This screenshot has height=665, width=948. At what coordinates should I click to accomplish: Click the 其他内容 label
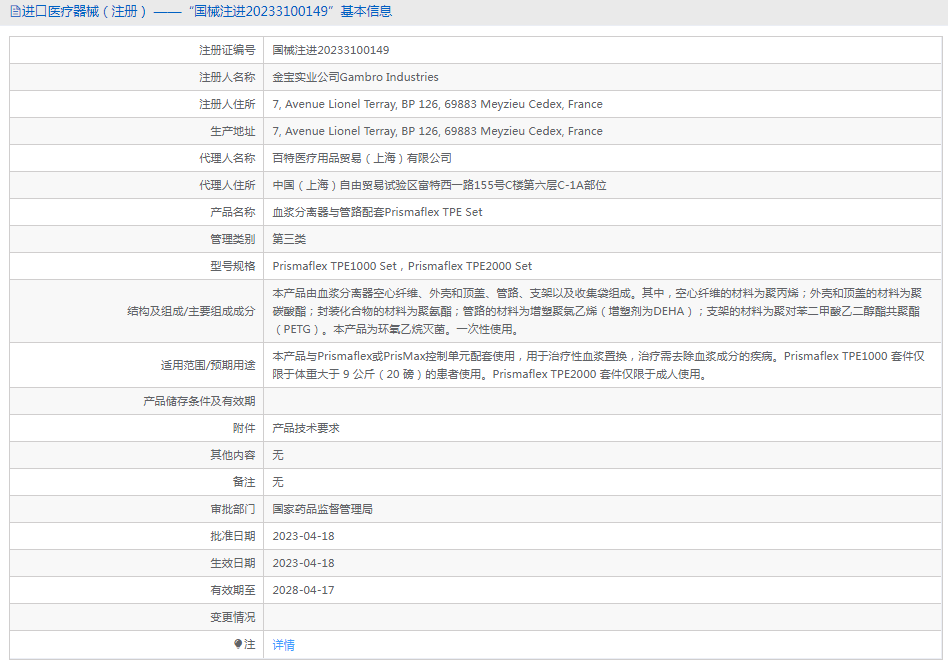pyautogui.click(x=233, y=455)
